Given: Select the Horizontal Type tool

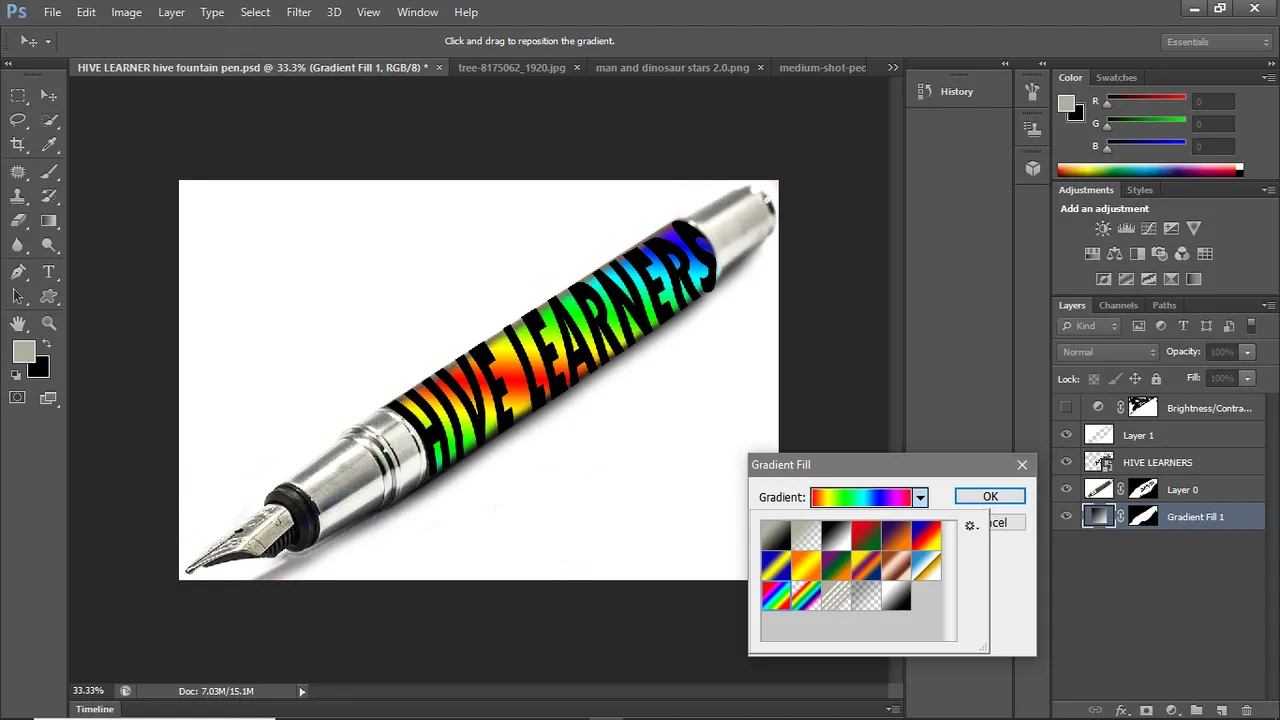Looking at the screenshot, I should coord(48,272).
